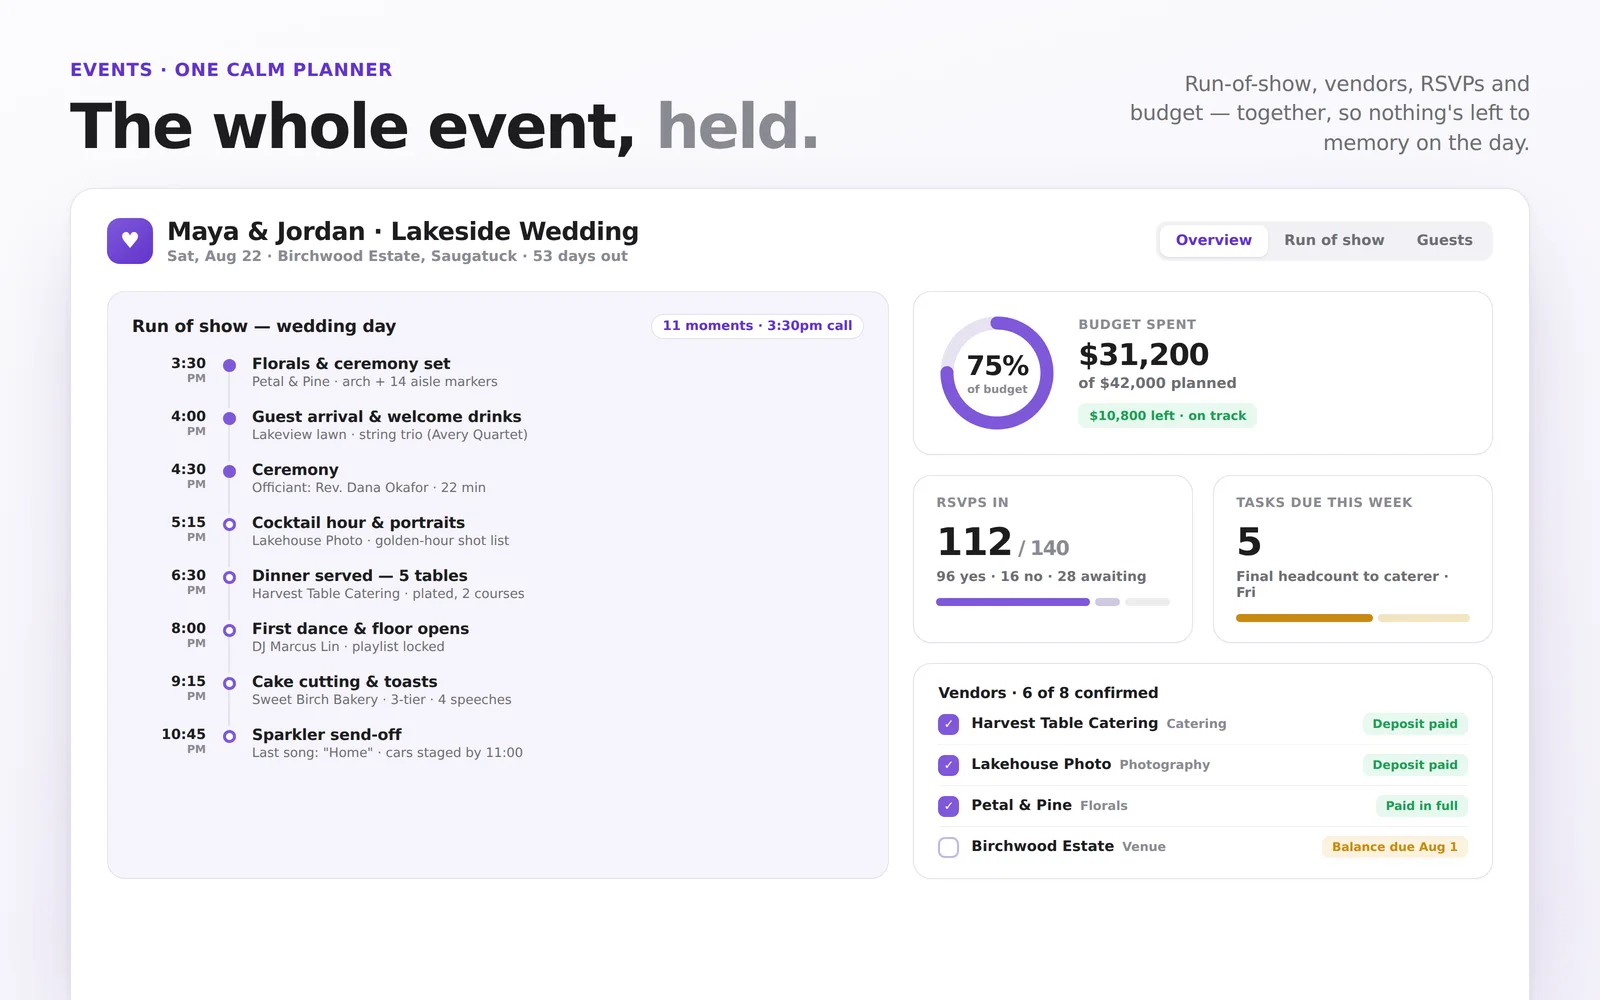Image resolution: width=1600 pixels, height=1000 pixels.
Task: Click the purple heart event icon
Action: 130,241
